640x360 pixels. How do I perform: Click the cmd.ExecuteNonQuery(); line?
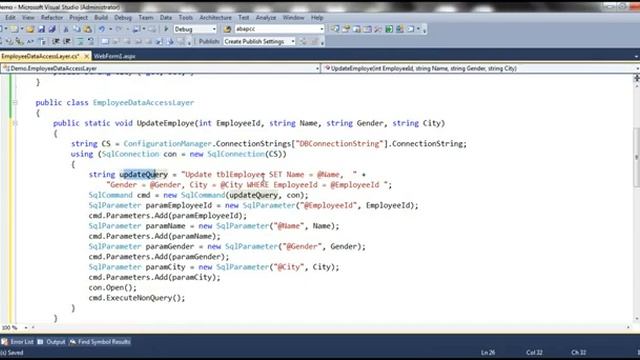[x=137, y=298]
